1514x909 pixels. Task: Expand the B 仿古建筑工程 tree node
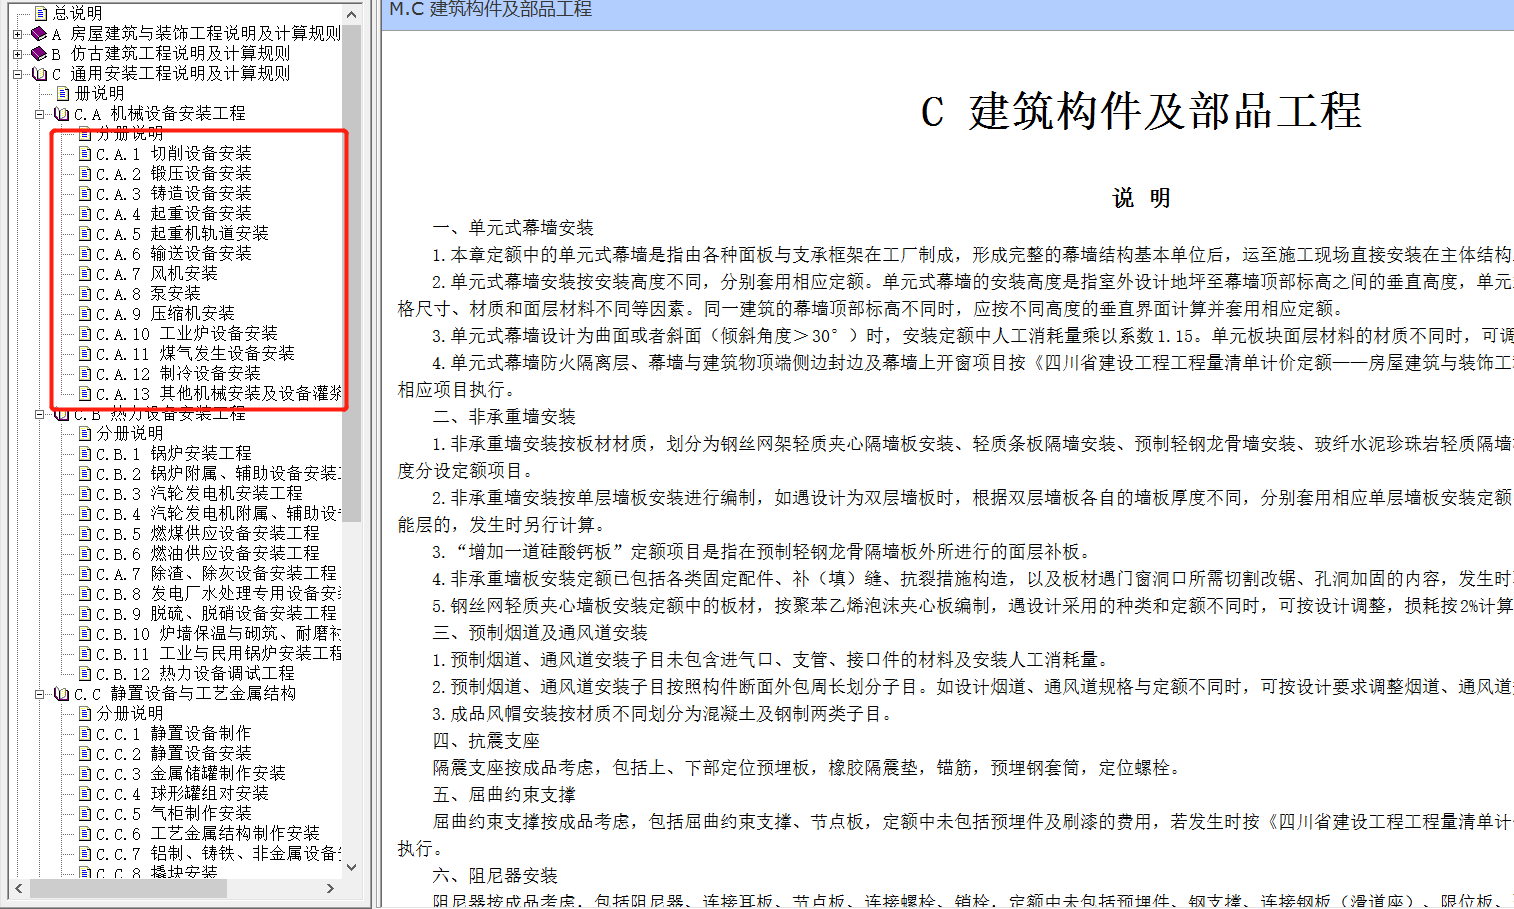(17, 54)
